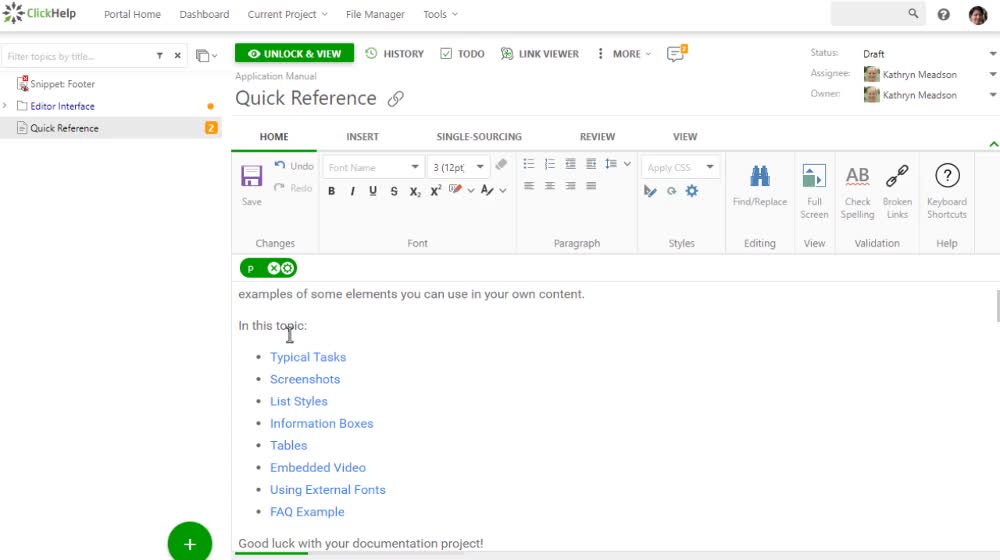1000x560 pixels.
Task: Justify paragraph text
Action: [591, 186]
